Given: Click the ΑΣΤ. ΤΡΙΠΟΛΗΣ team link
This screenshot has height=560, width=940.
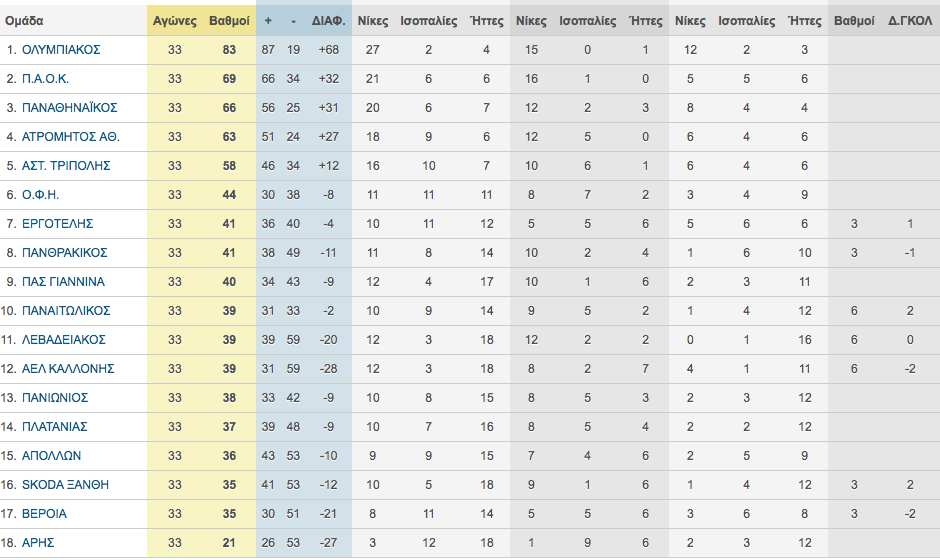Looking at the screenshot, I should point(66,165).
